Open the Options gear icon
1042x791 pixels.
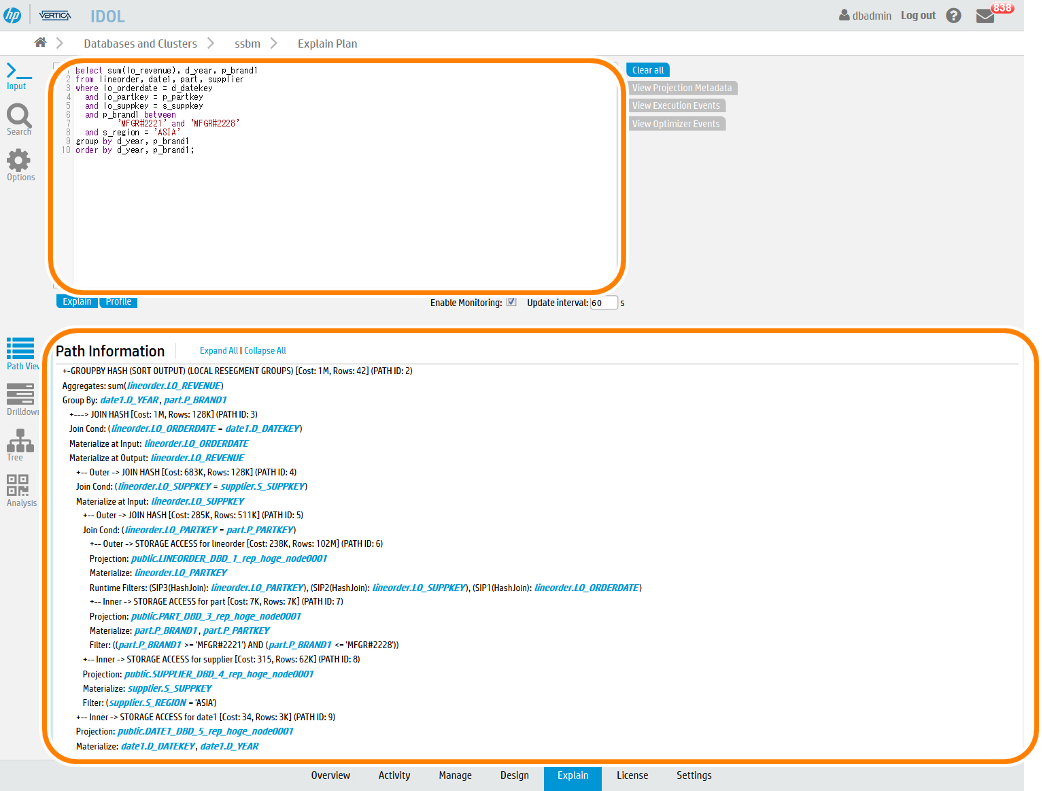(x=19, y=160)
